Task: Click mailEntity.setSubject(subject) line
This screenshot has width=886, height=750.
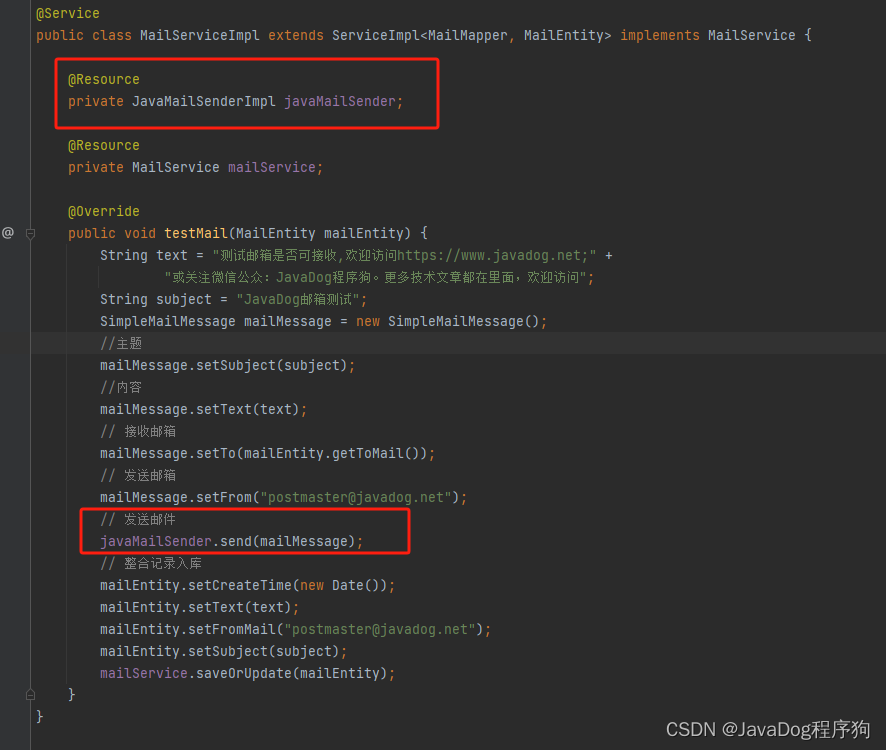Action: point(224,652)
